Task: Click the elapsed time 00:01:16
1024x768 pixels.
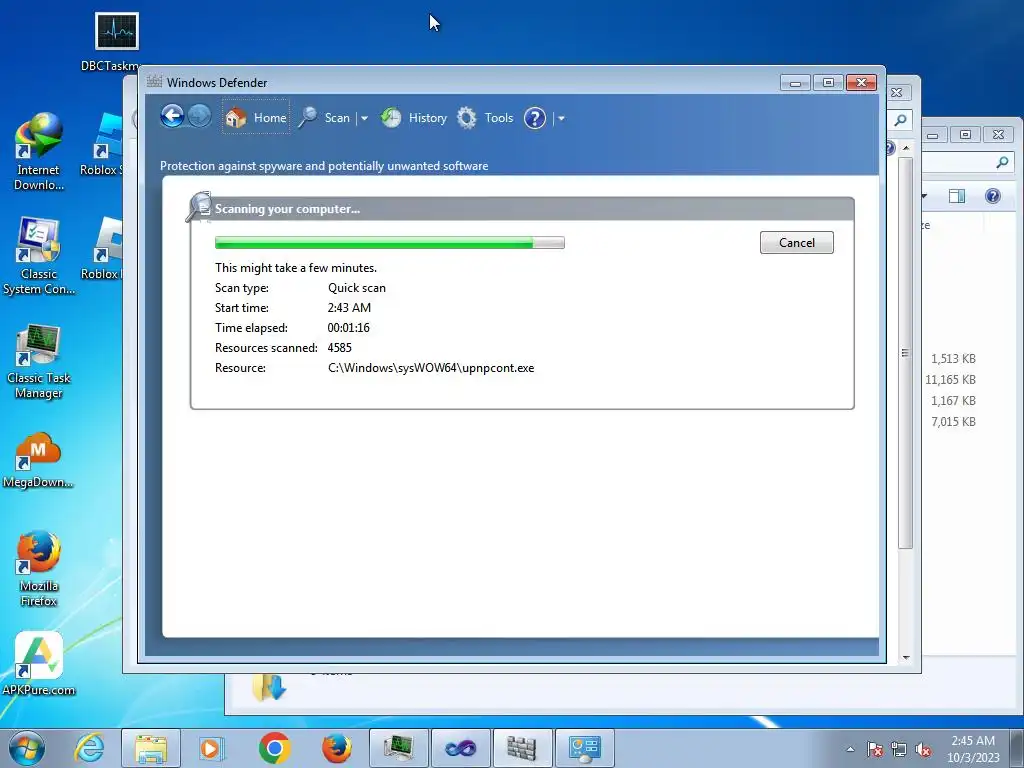Action: pos(349,328)
